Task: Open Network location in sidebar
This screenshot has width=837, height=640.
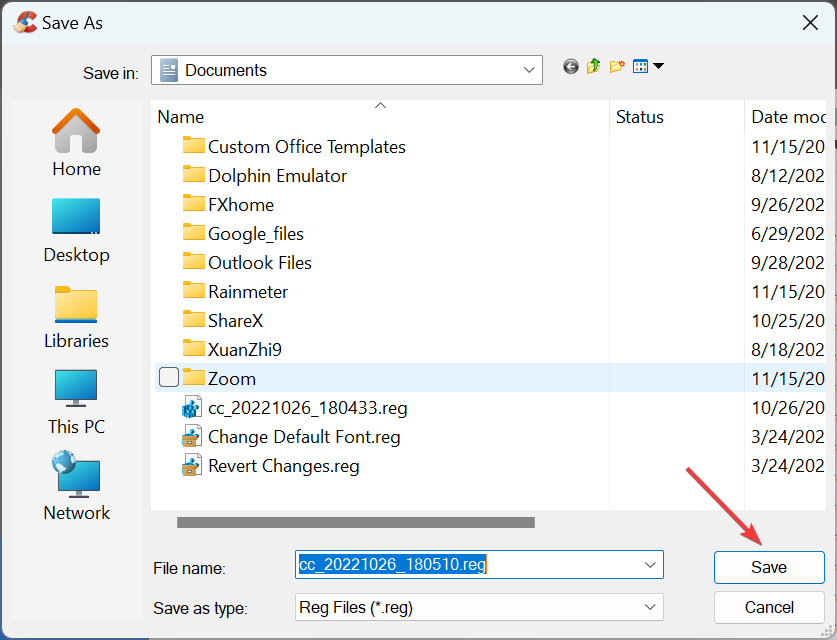Action: tap(76, 487)
